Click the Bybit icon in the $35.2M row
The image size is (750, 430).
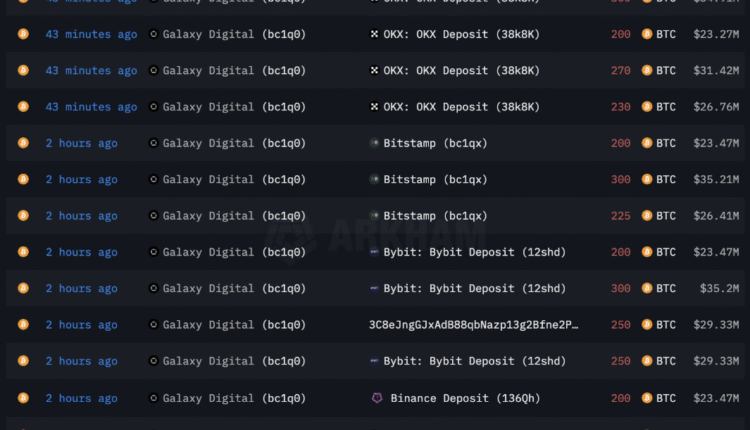coord(375,288)
